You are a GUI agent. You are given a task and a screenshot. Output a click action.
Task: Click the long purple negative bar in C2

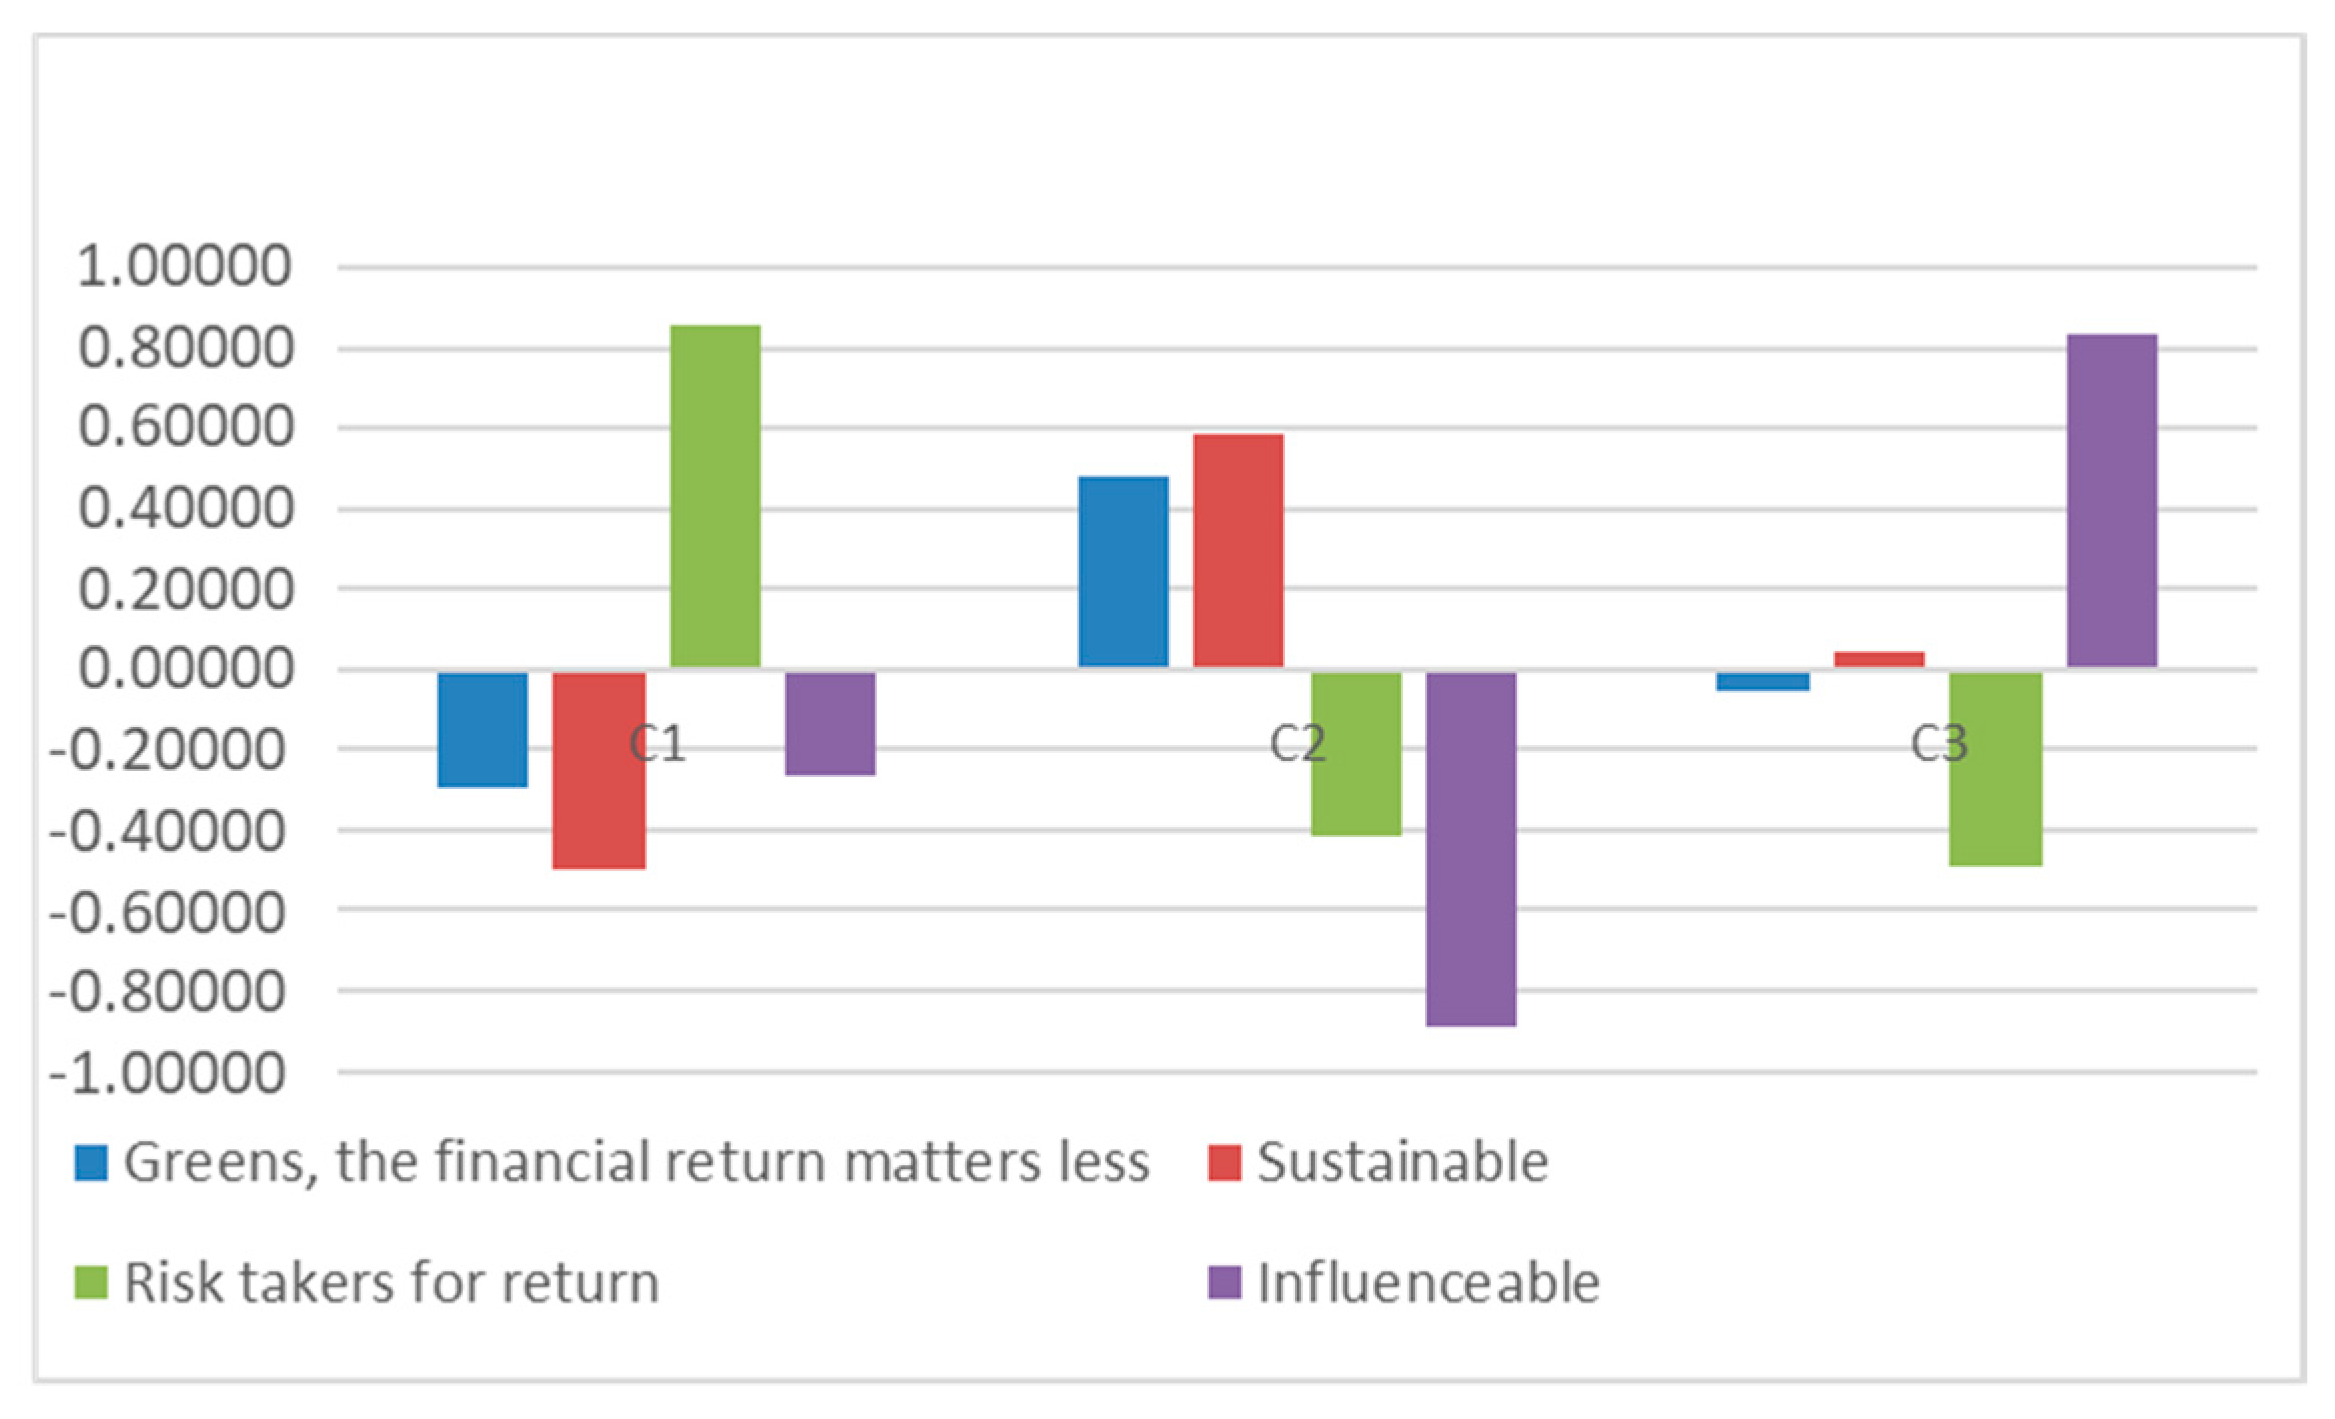point(1471,849)
